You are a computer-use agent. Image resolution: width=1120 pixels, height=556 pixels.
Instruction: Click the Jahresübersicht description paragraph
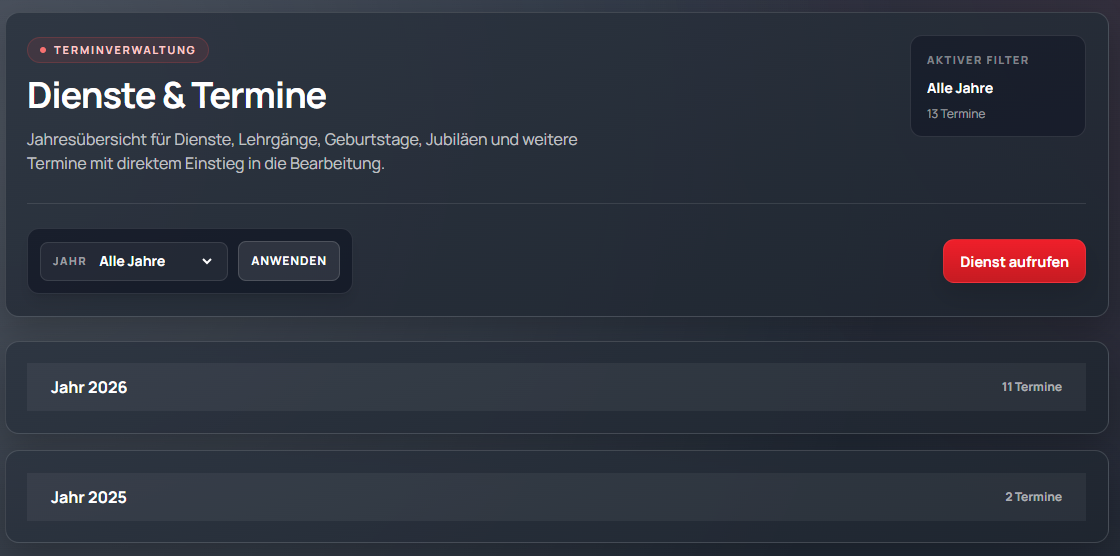(302, 152)
